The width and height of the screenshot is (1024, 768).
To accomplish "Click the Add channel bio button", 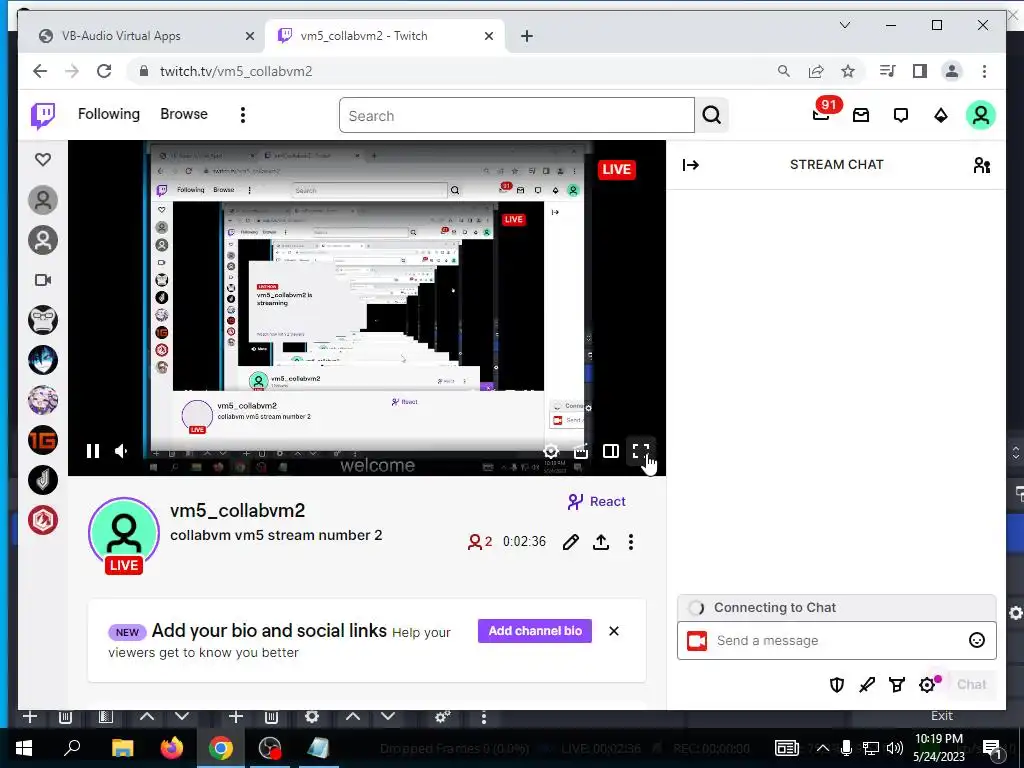I will 535,631.
